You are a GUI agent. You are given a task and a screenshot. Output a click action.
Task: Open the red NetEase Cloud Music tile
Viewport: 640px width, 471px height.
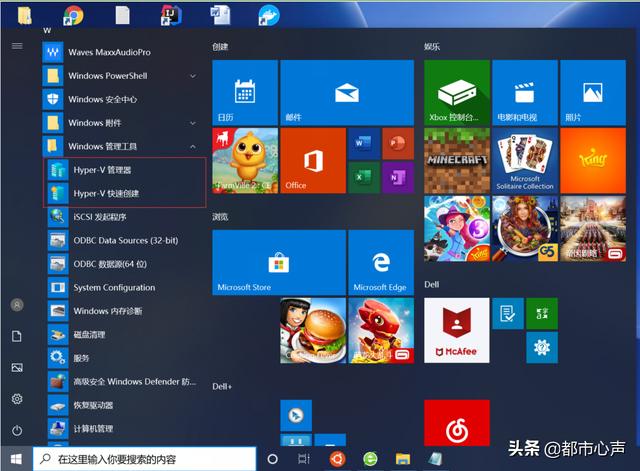click(457, 423)
